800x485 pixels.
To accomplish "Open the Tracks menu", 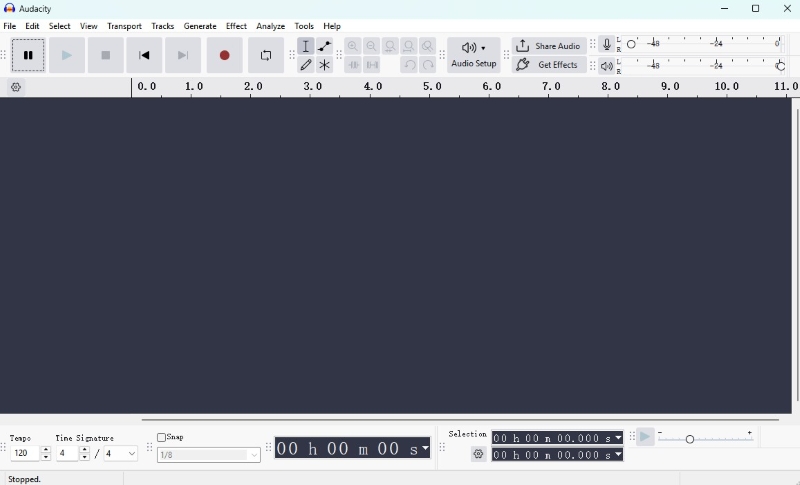I will pos(162,26).
